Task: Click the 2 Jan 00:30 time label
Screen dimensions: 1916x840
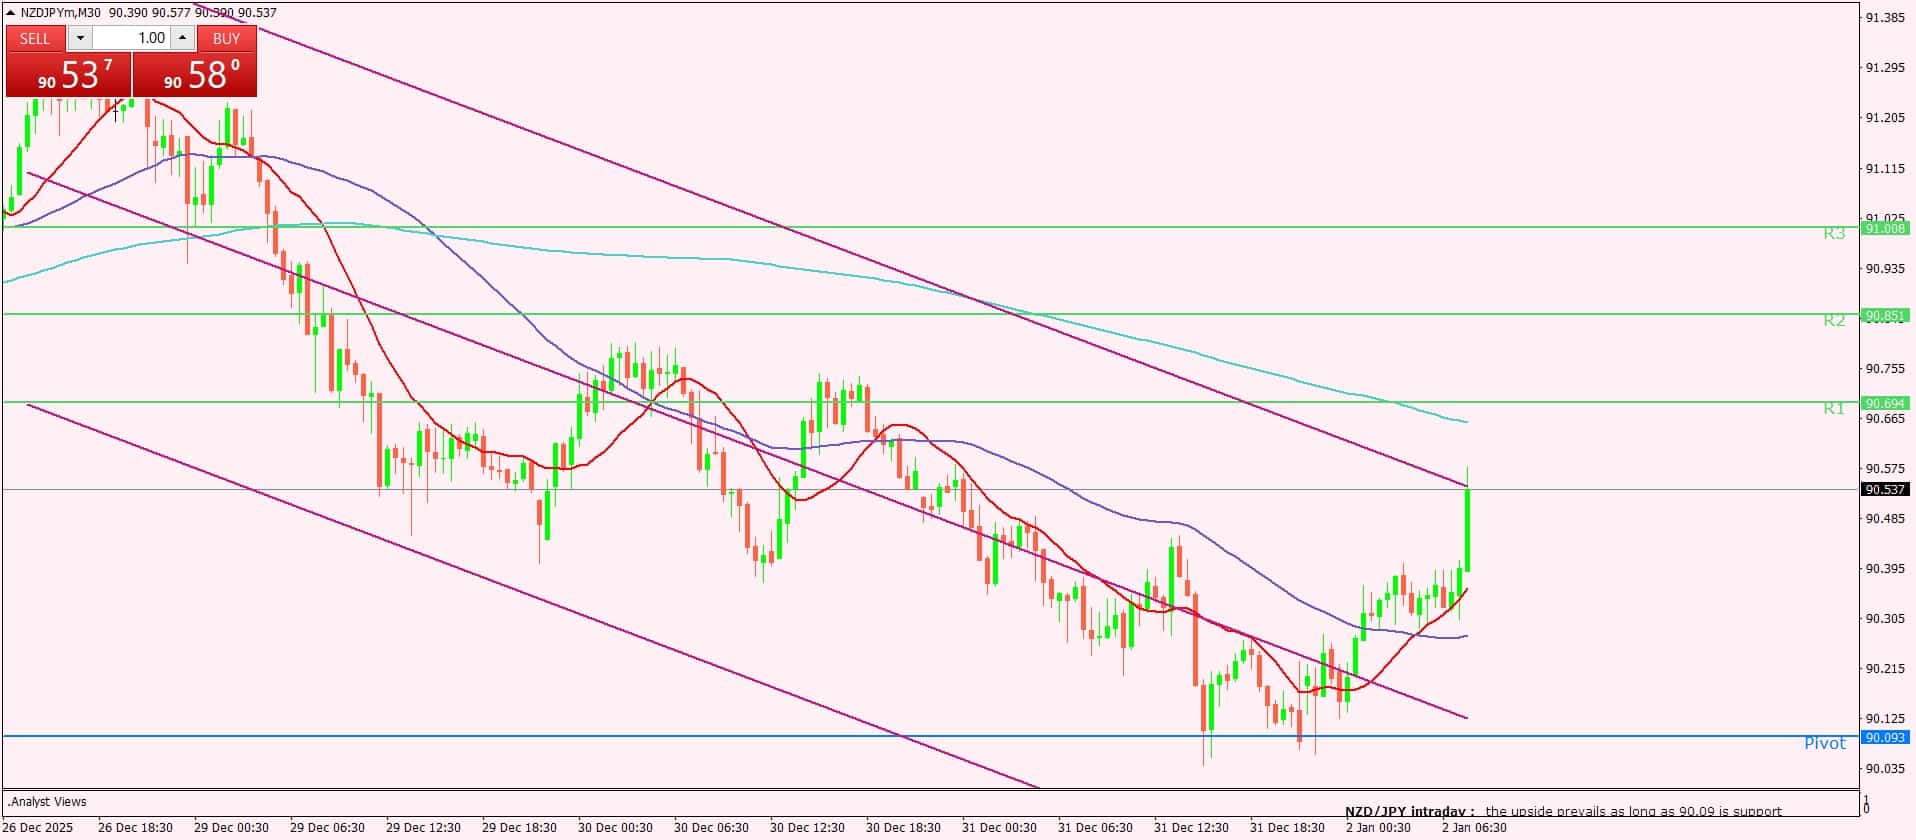Action: (1379, 827)
